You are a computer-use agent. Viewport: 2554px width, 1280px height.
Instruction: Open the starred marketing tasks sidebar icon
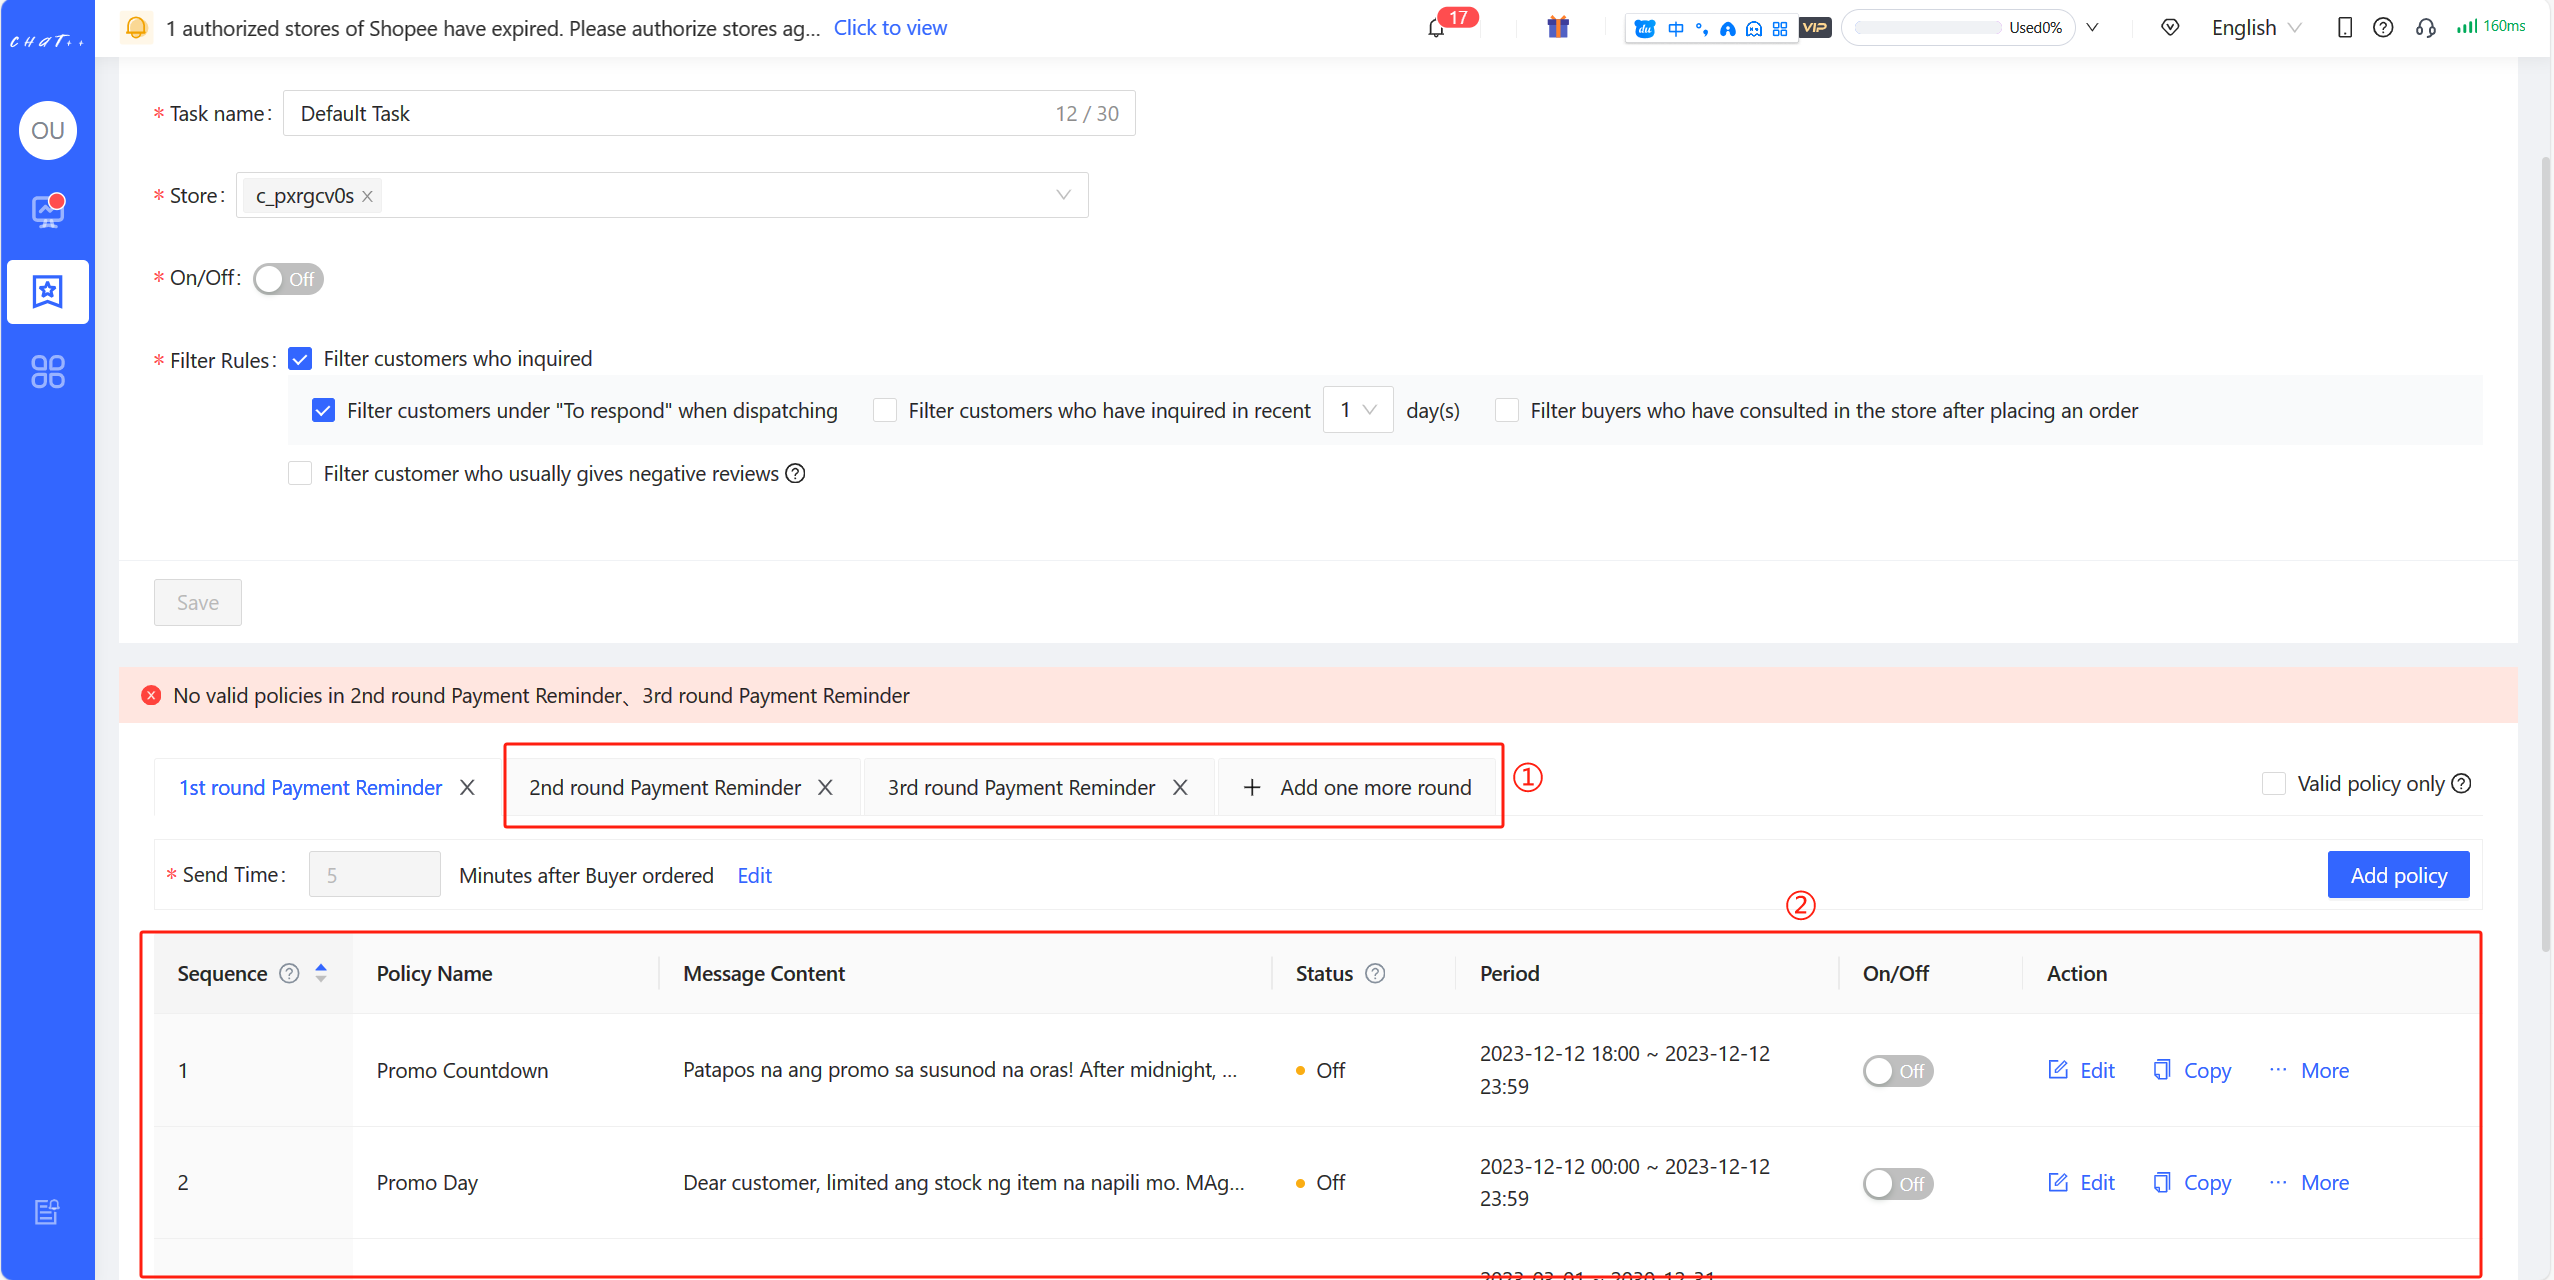click(x=48, y=292)
